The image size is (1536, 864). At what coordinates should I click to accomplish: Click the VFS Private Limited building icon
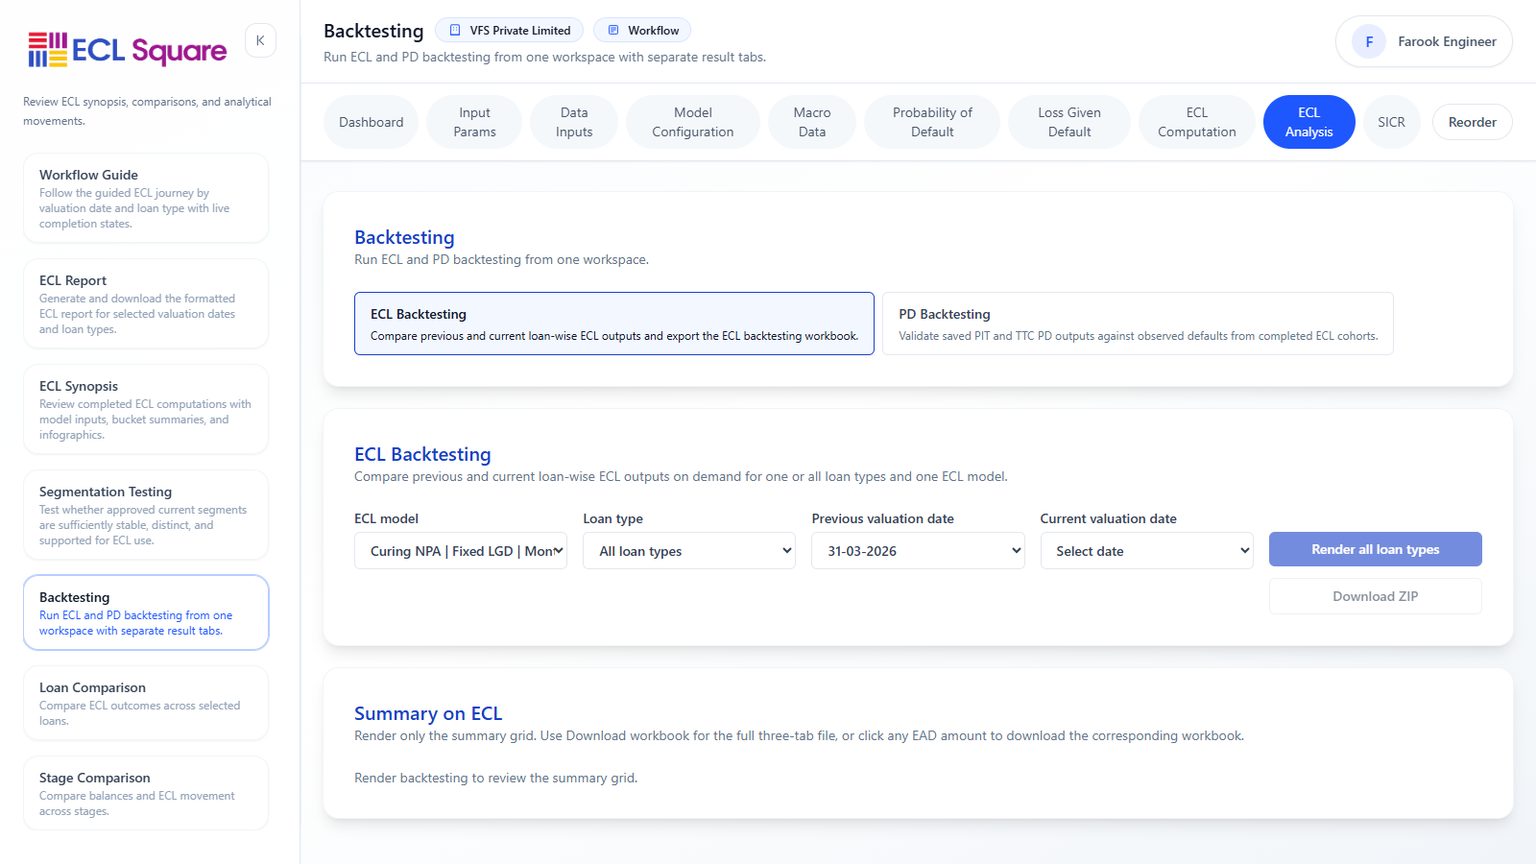pos(455,30)
